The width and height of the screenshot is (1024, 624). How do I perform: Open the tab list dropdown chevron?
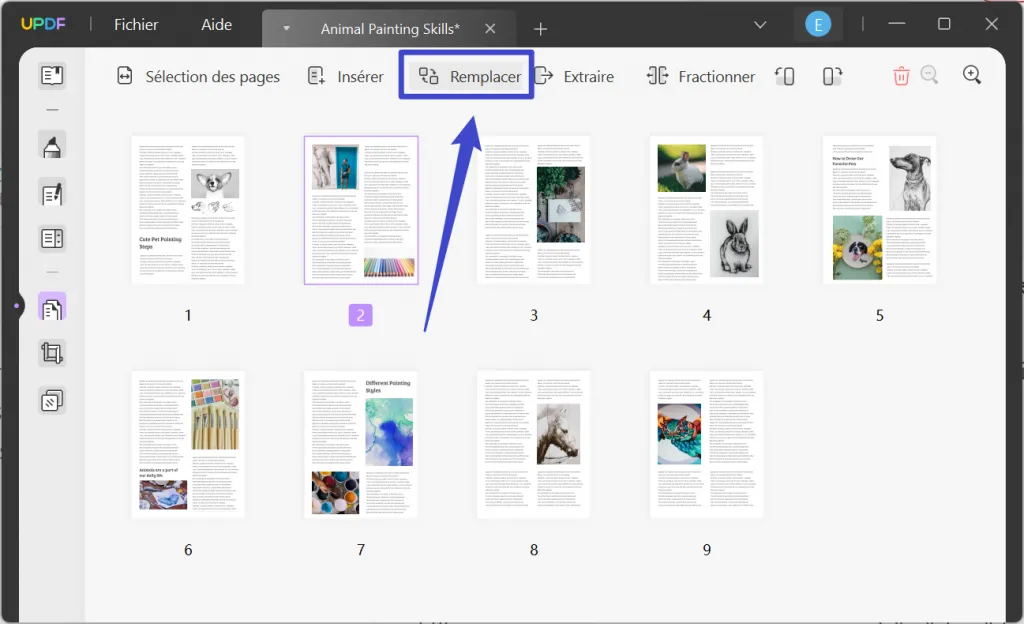coord(760,24)
